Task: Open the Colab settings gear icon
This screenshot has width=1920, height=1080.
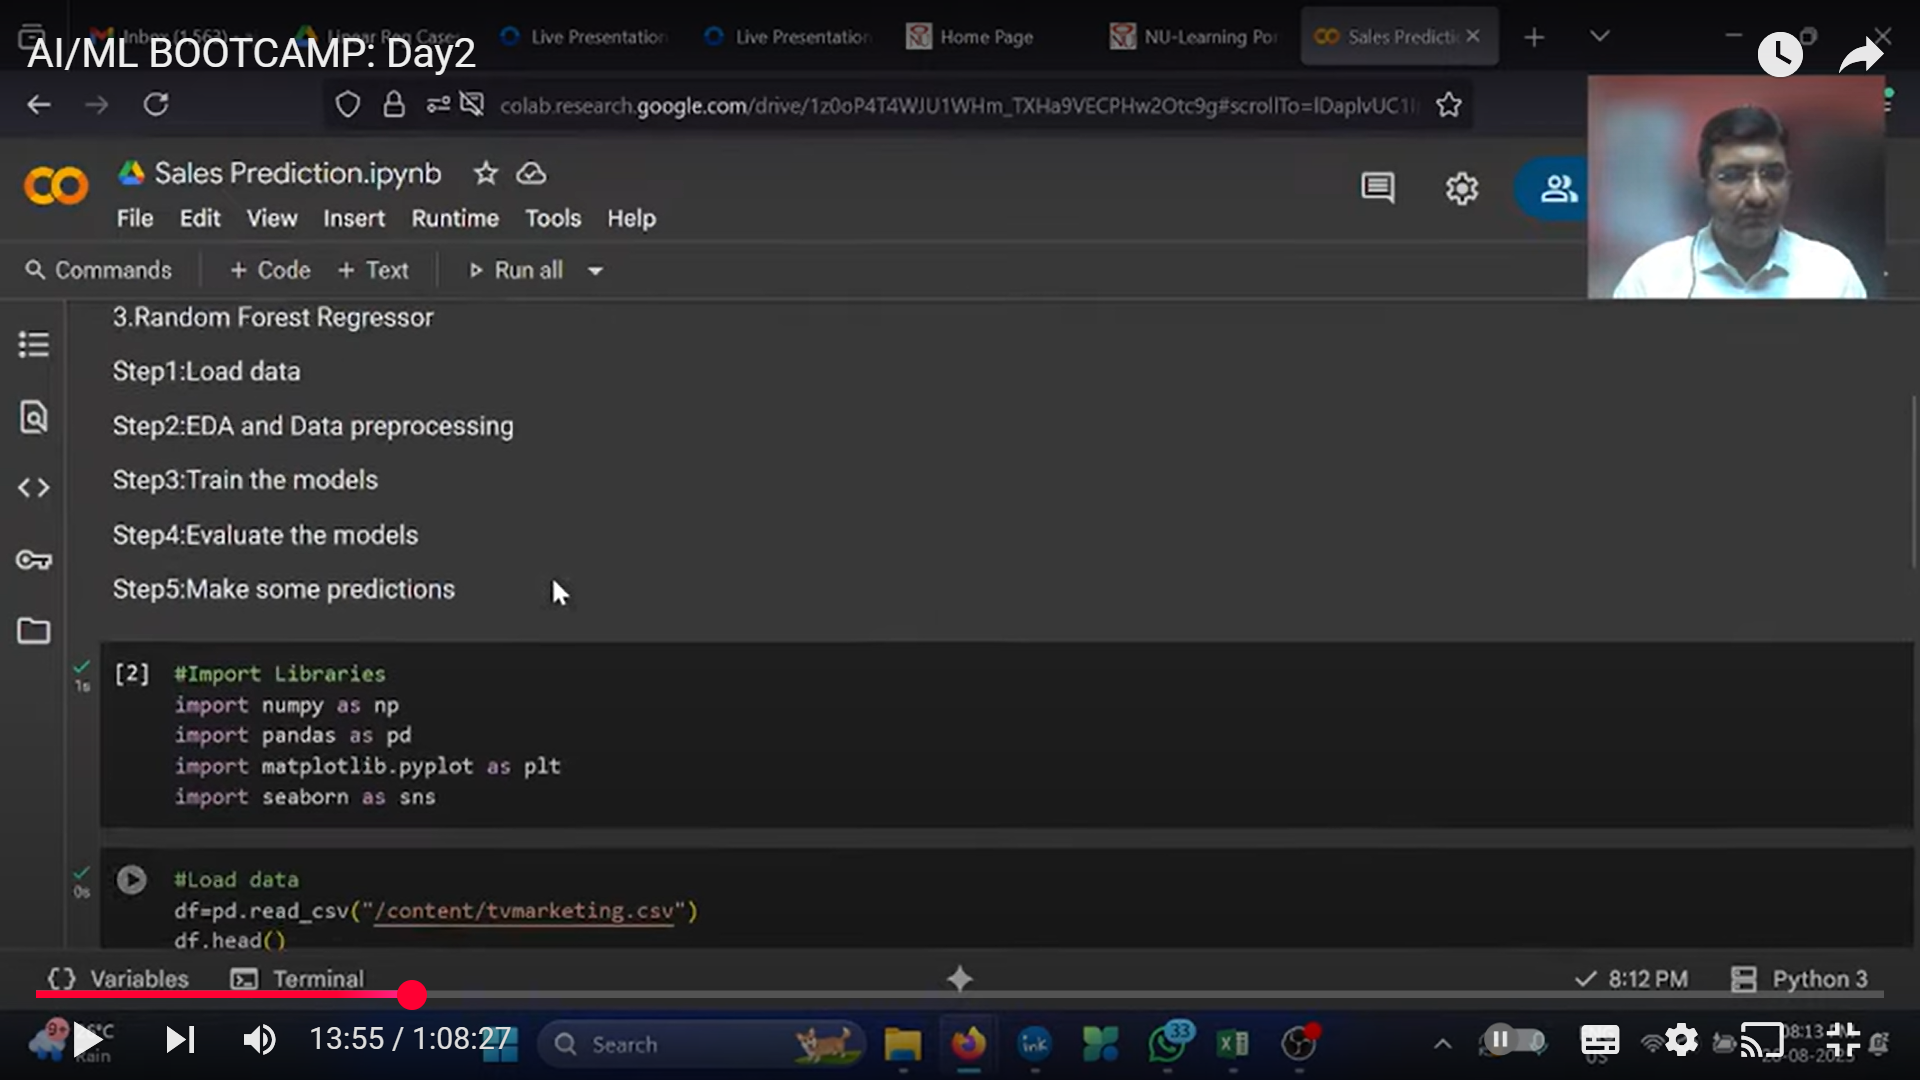Action: point(1461,188)
